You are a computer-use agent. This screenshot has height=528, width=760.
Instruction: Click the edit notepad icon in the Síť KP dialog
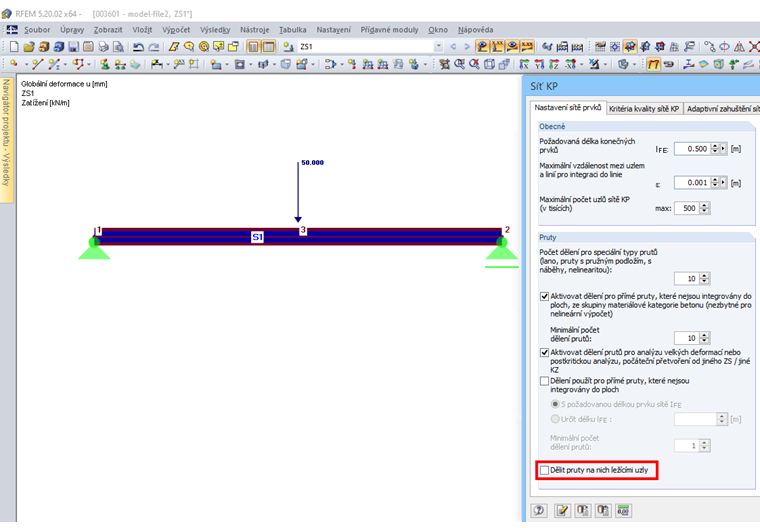click(x=562, y=510)
